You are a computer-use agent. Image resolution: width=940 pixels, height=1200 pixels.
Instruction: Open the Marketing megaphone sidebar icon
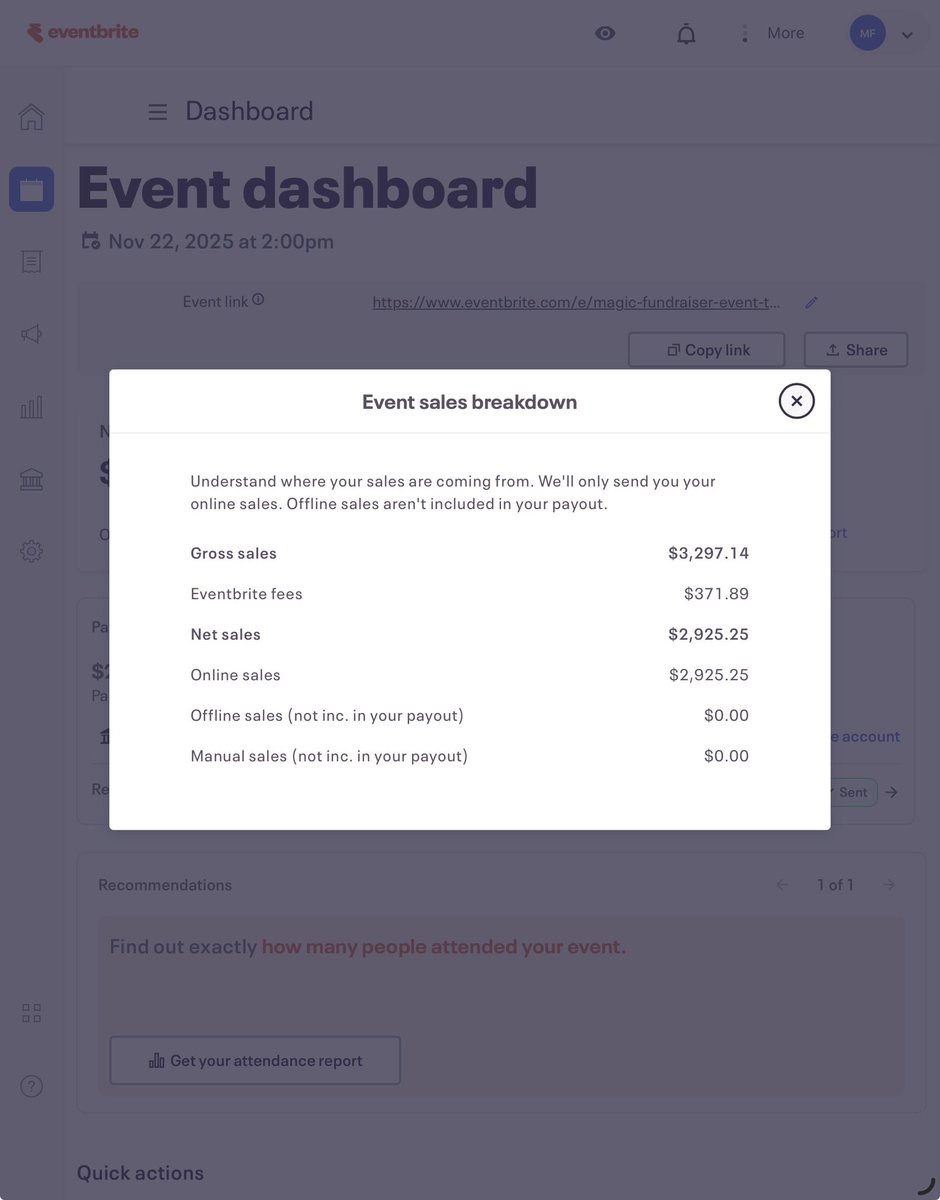tap(32, 334)
